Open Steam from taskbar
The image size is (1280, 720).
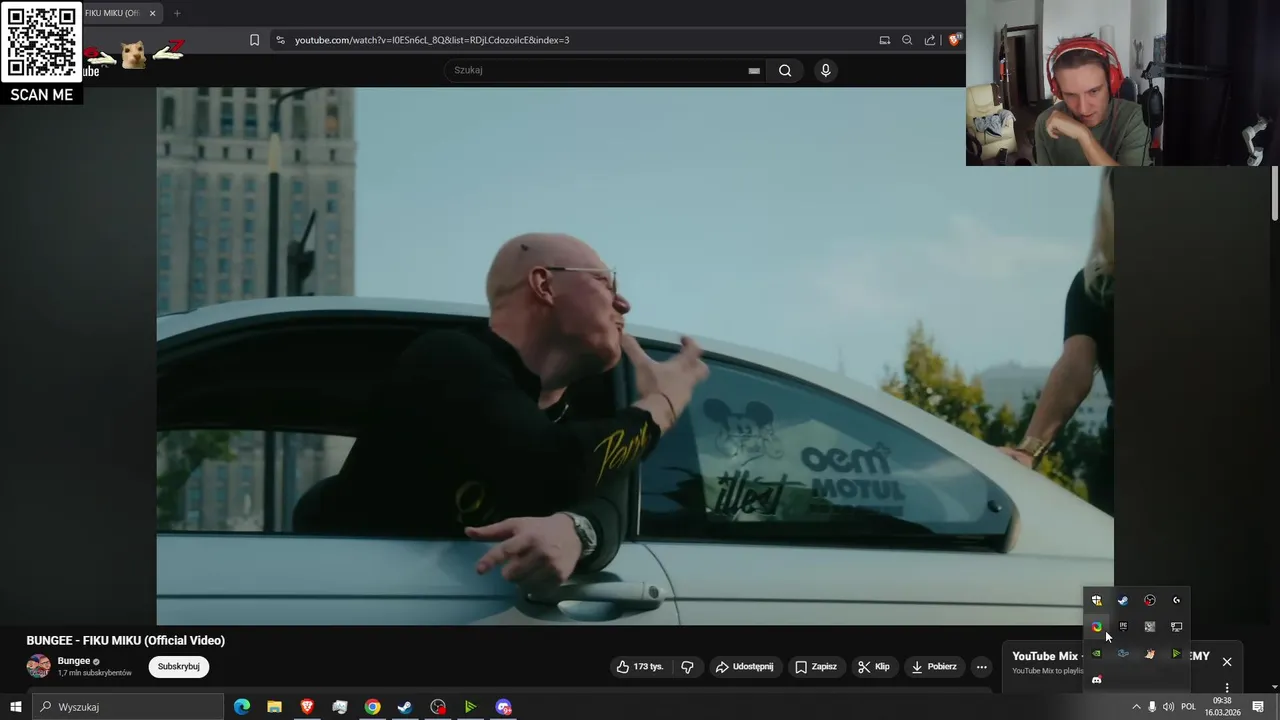(405, 707)
